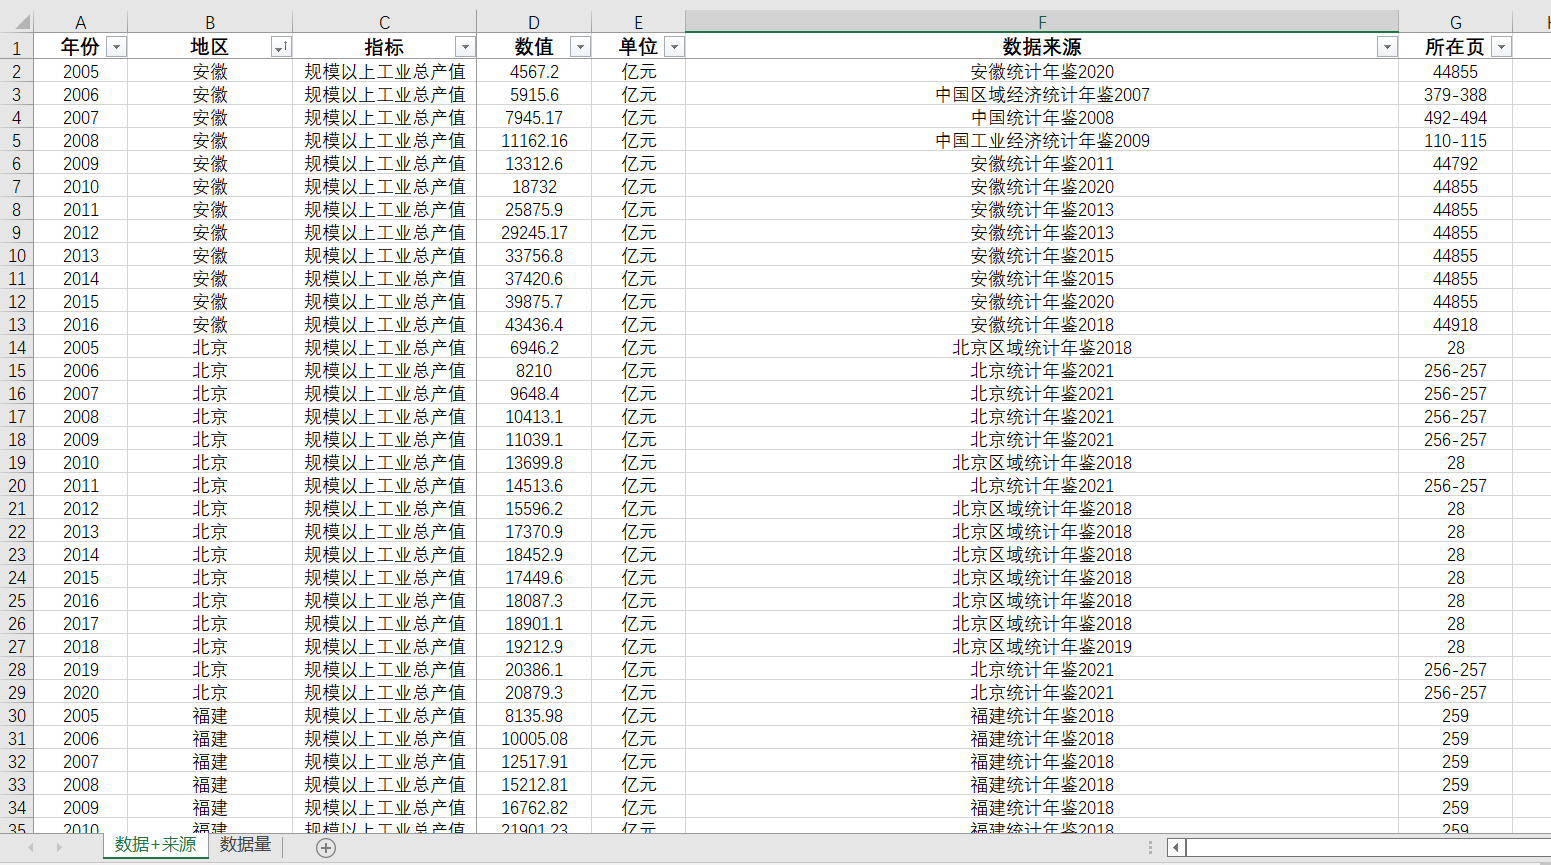Open the 年份 filter dropdown
This screenshot has height=865, width=1551.
tap(117, 47)
